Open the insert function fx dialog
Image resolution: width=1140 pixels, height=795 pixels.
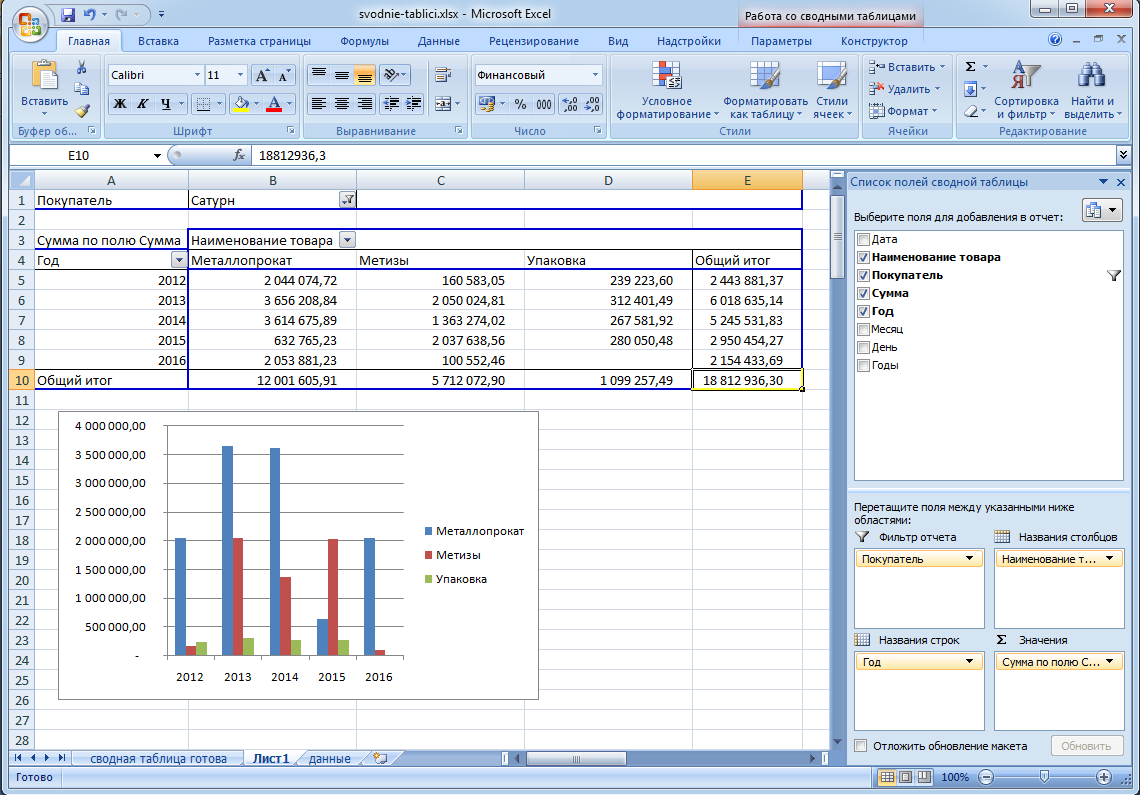[x=238, y=155]
